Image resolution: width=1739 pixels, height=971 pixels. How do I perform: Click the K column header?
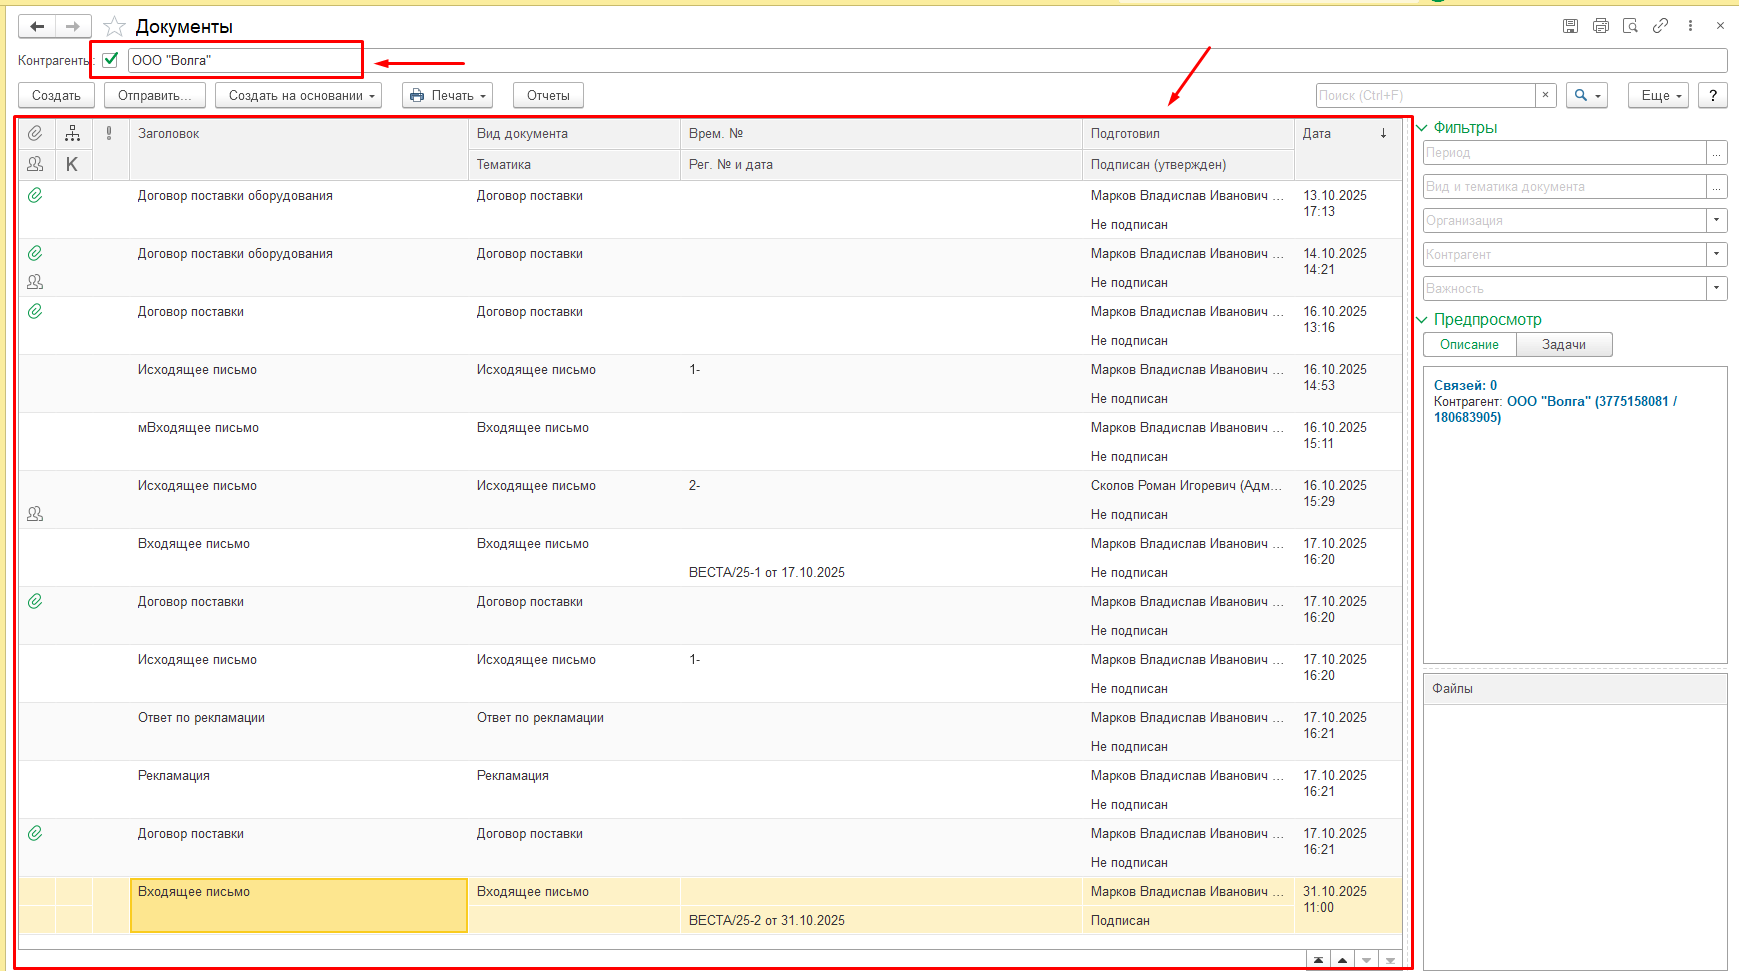point(72,164)
